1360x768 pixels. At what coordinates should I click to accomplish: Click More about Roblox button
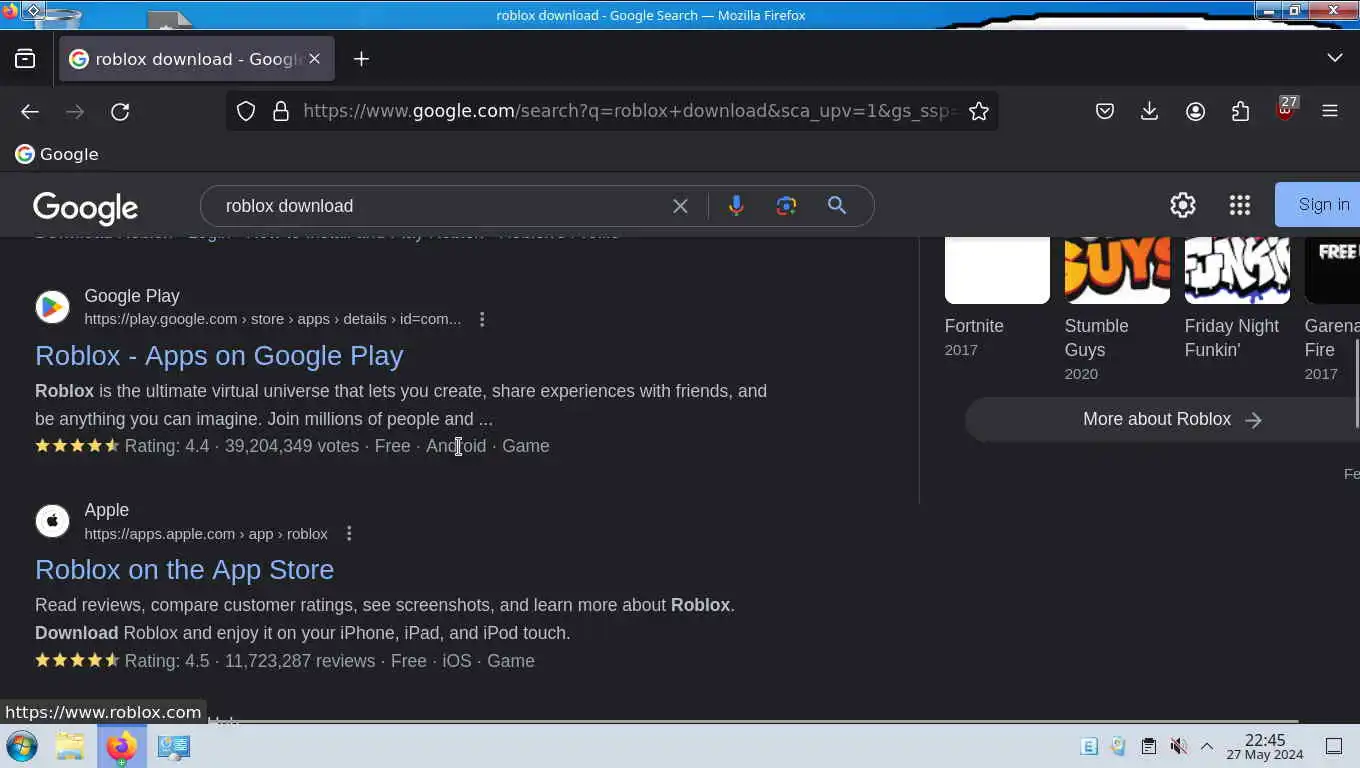(x=1162, y=419)
